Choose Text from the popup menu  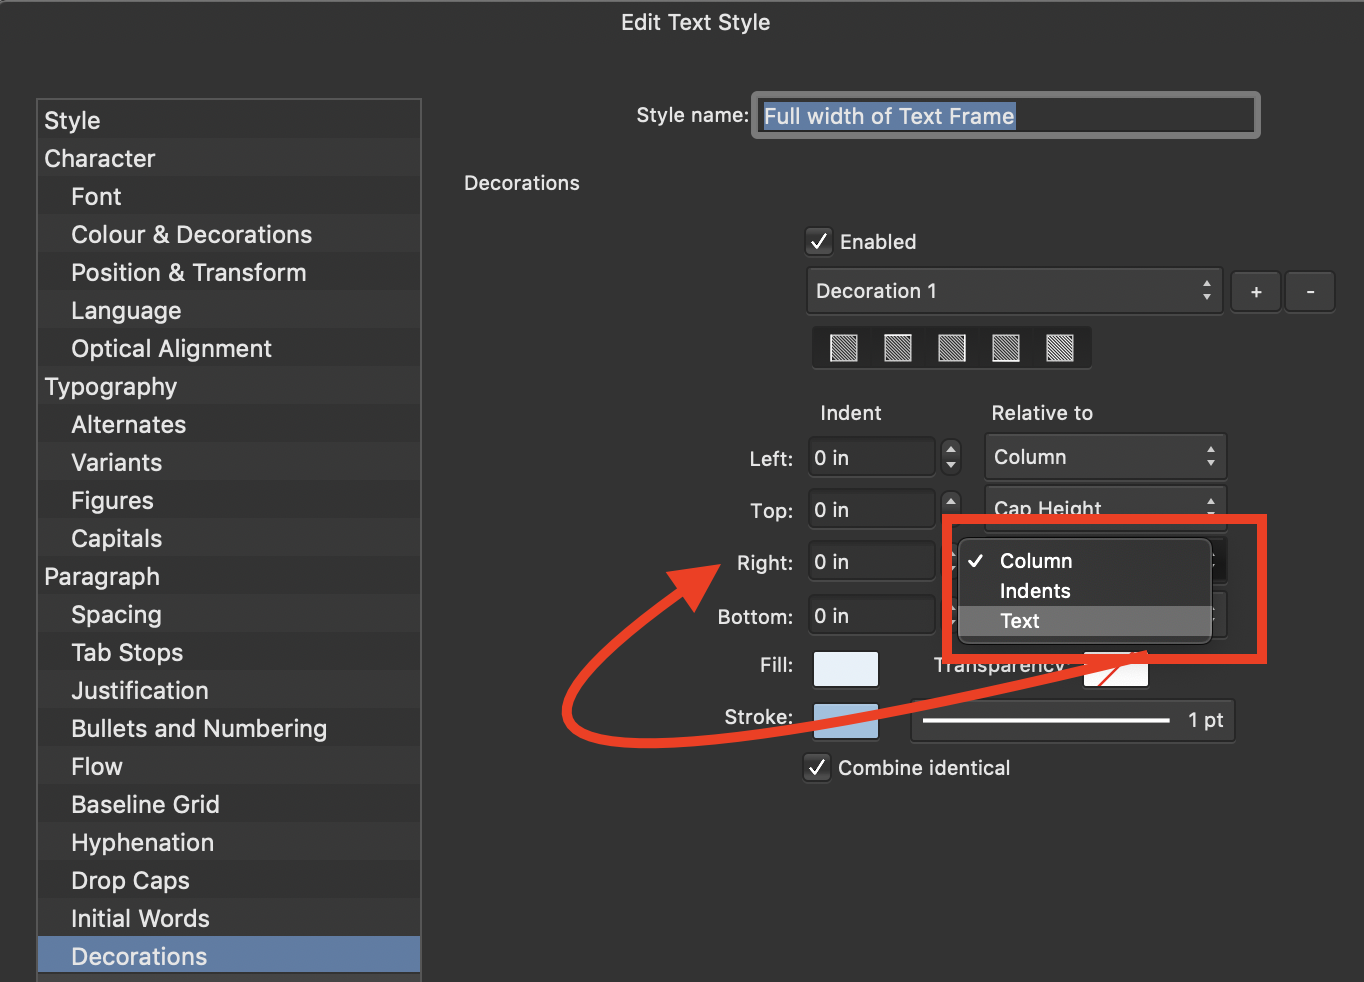coord(1019,621)
